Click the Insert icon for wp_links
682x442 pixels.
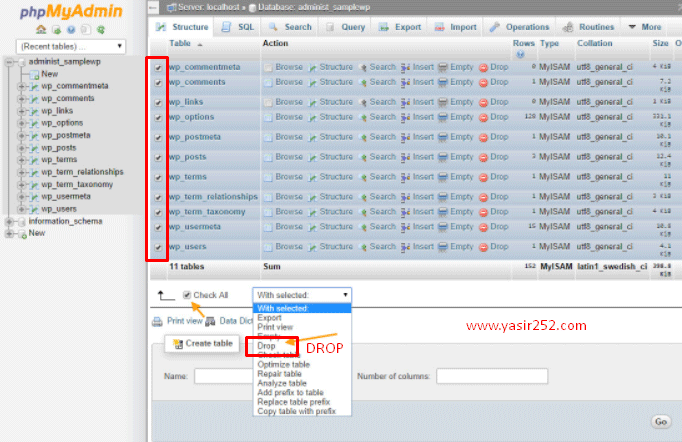[x=405, y=102]
